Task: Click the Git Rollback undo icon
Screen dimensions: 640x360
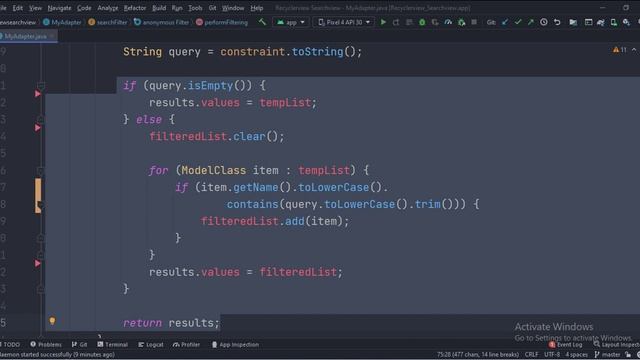Action: coord(557,22)
